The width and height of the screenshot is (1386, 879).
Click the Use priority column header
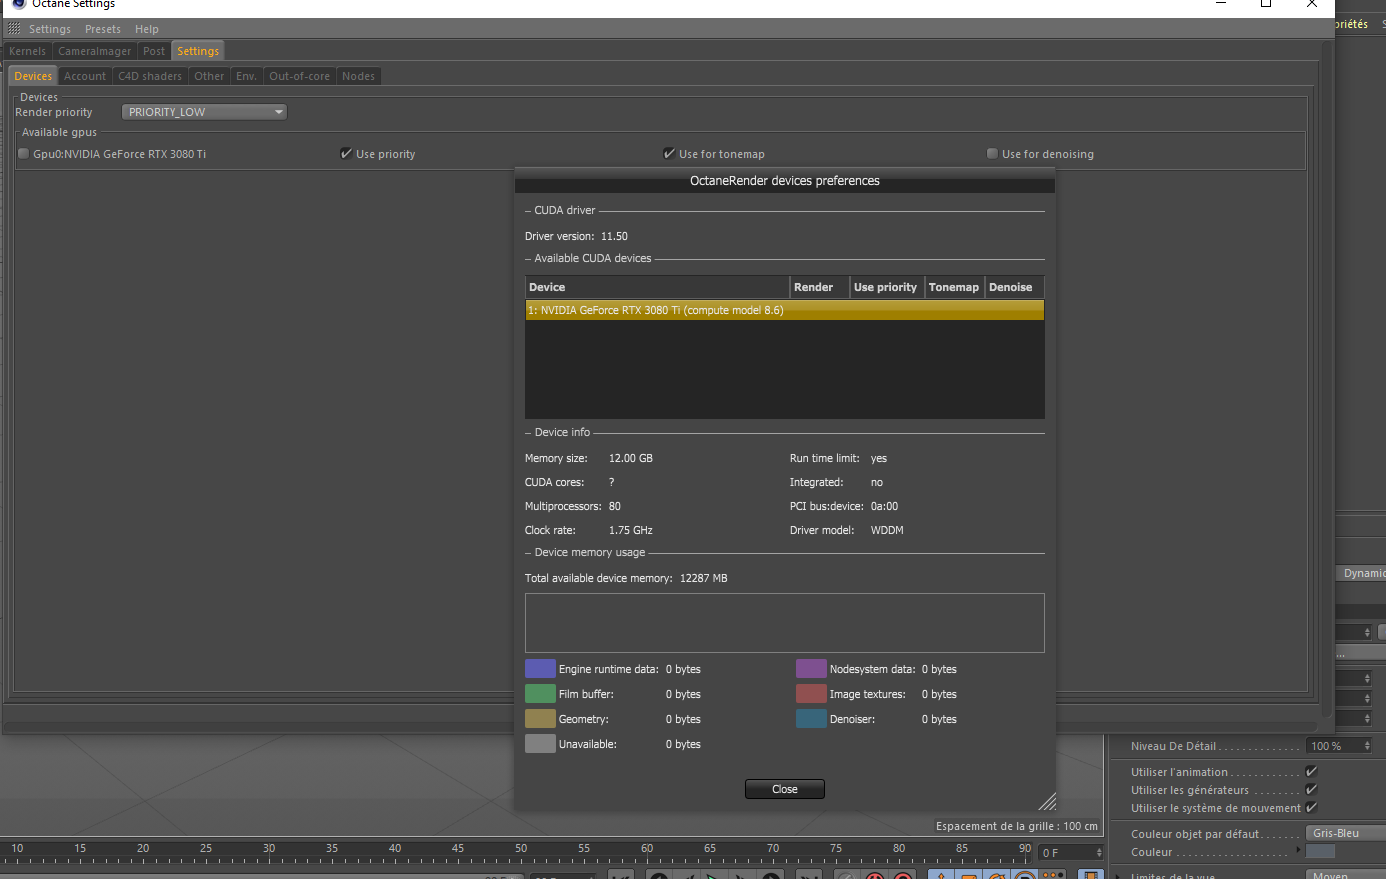click(887, 287)
